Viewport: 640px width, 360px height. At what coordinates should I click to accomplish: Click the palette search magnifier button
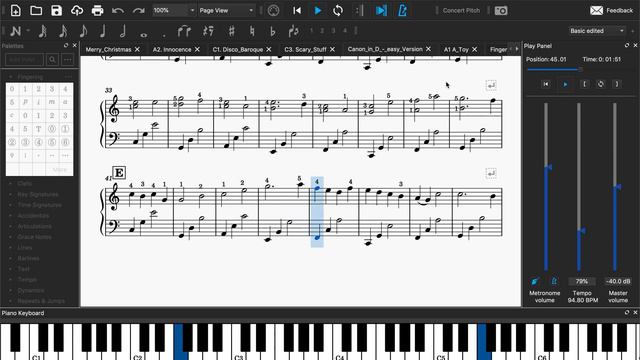tap(52, 60)
